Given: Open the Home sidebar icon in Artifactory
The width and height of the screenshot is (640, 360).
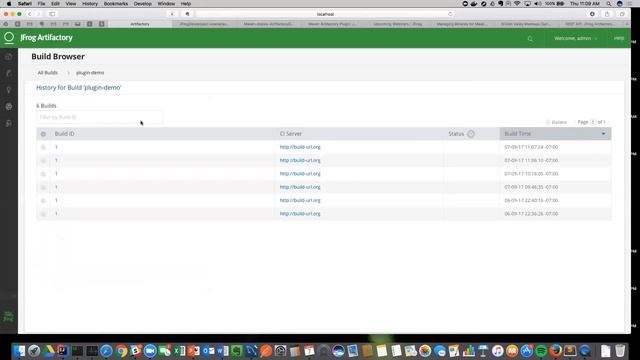Looking at the screenshot, I should (x=9, y=57).
